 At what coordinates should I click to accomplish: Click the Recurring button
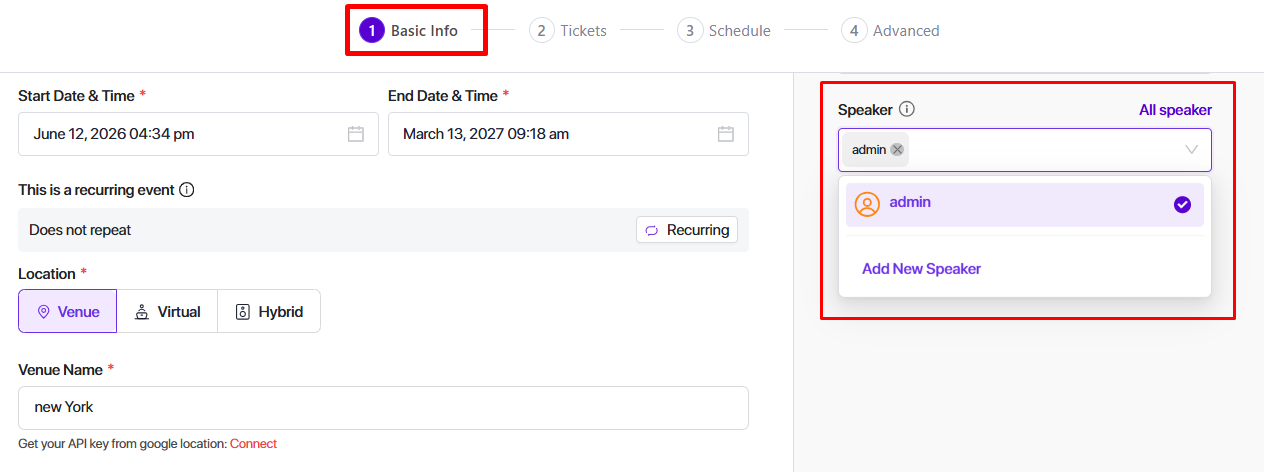(687, 230)
